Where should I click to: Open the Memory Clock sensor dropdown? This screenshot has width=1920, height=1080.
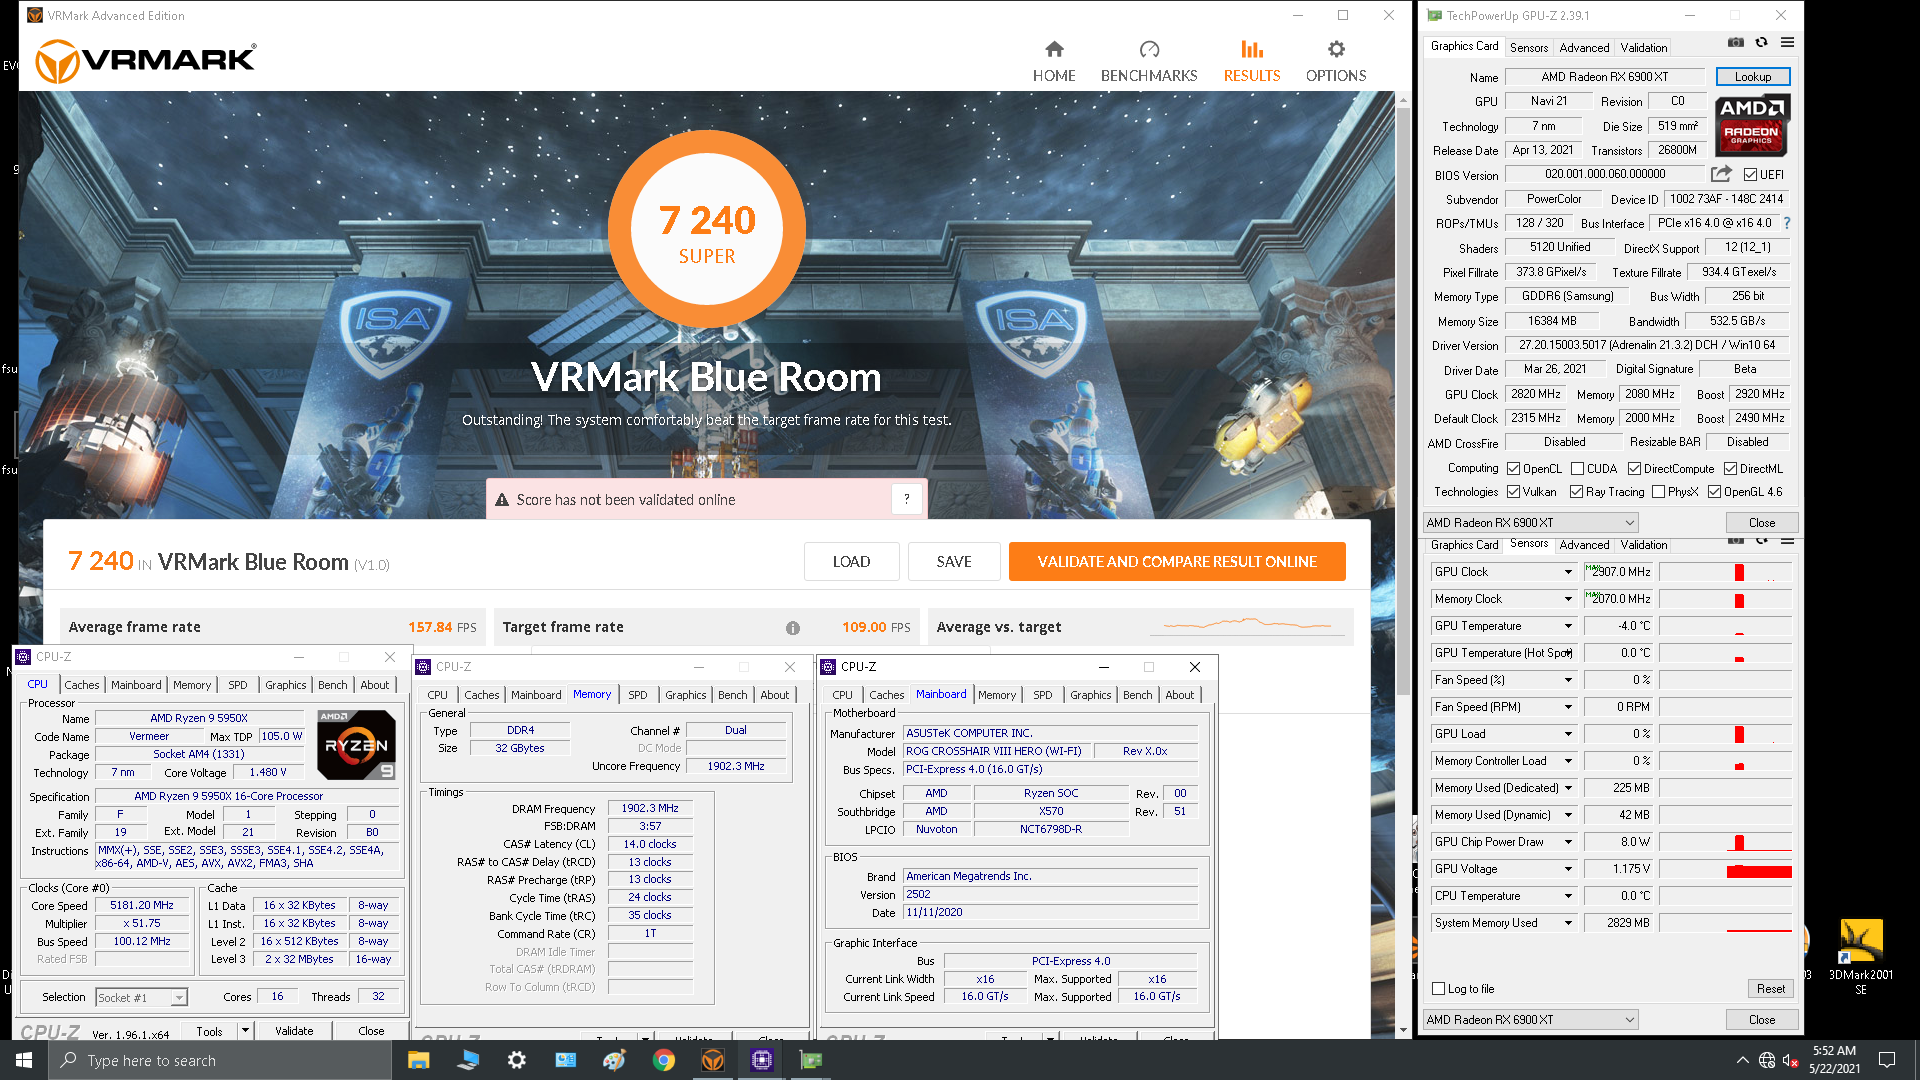pyautogui.click(x=1568, y=599)
